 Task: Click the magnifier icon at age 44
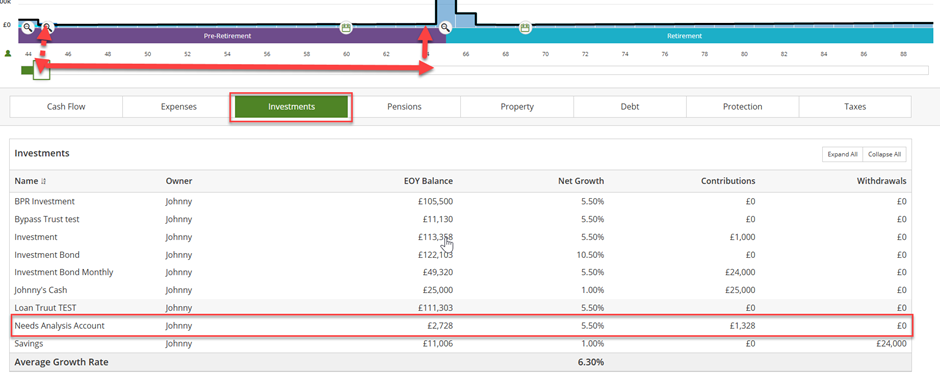point(28,28)
